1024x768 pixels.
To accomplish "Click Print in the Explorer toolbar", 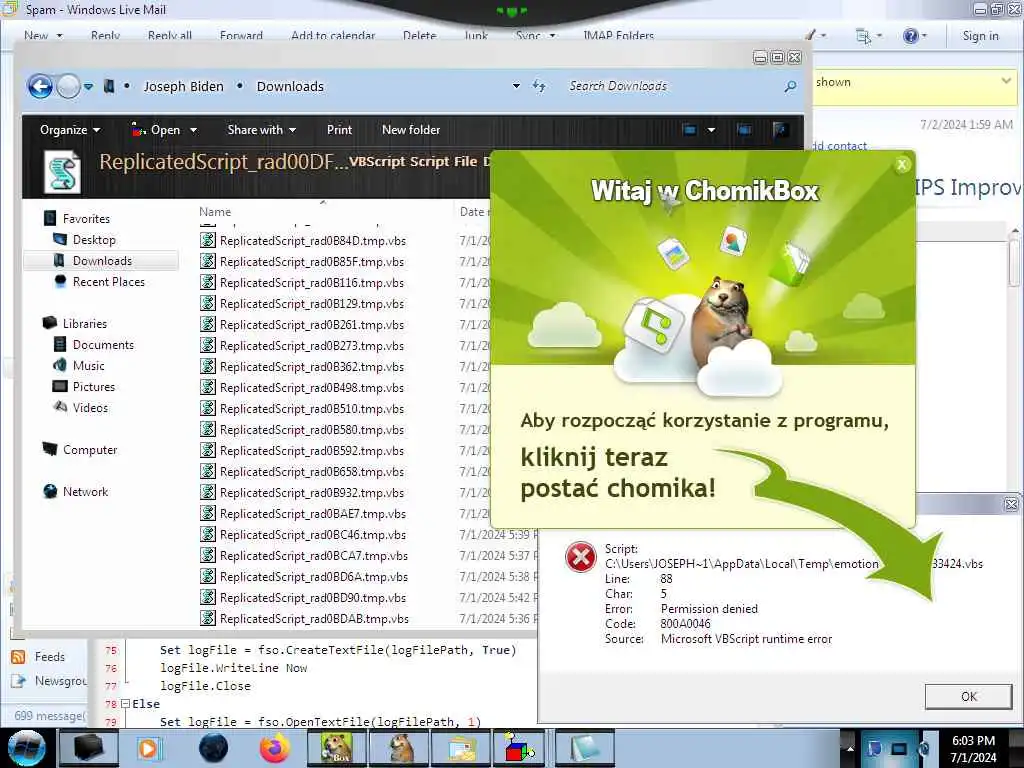I will point(339,130).
